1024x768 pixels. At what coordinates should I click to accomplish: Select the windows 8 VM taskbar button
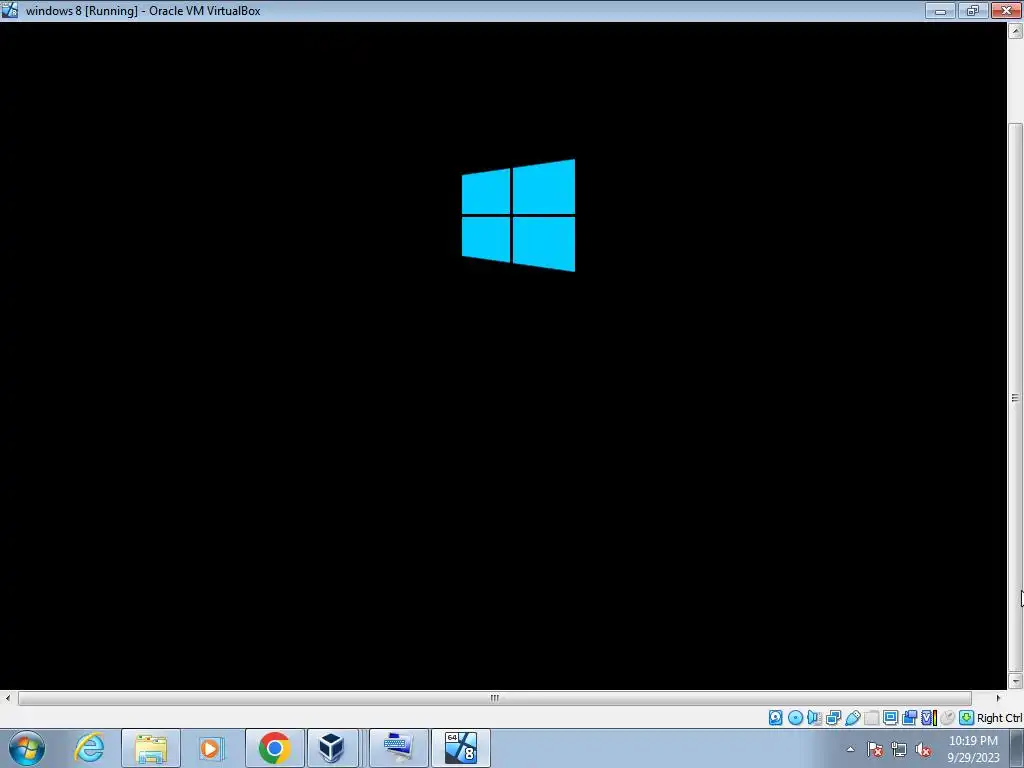(460, 748)
